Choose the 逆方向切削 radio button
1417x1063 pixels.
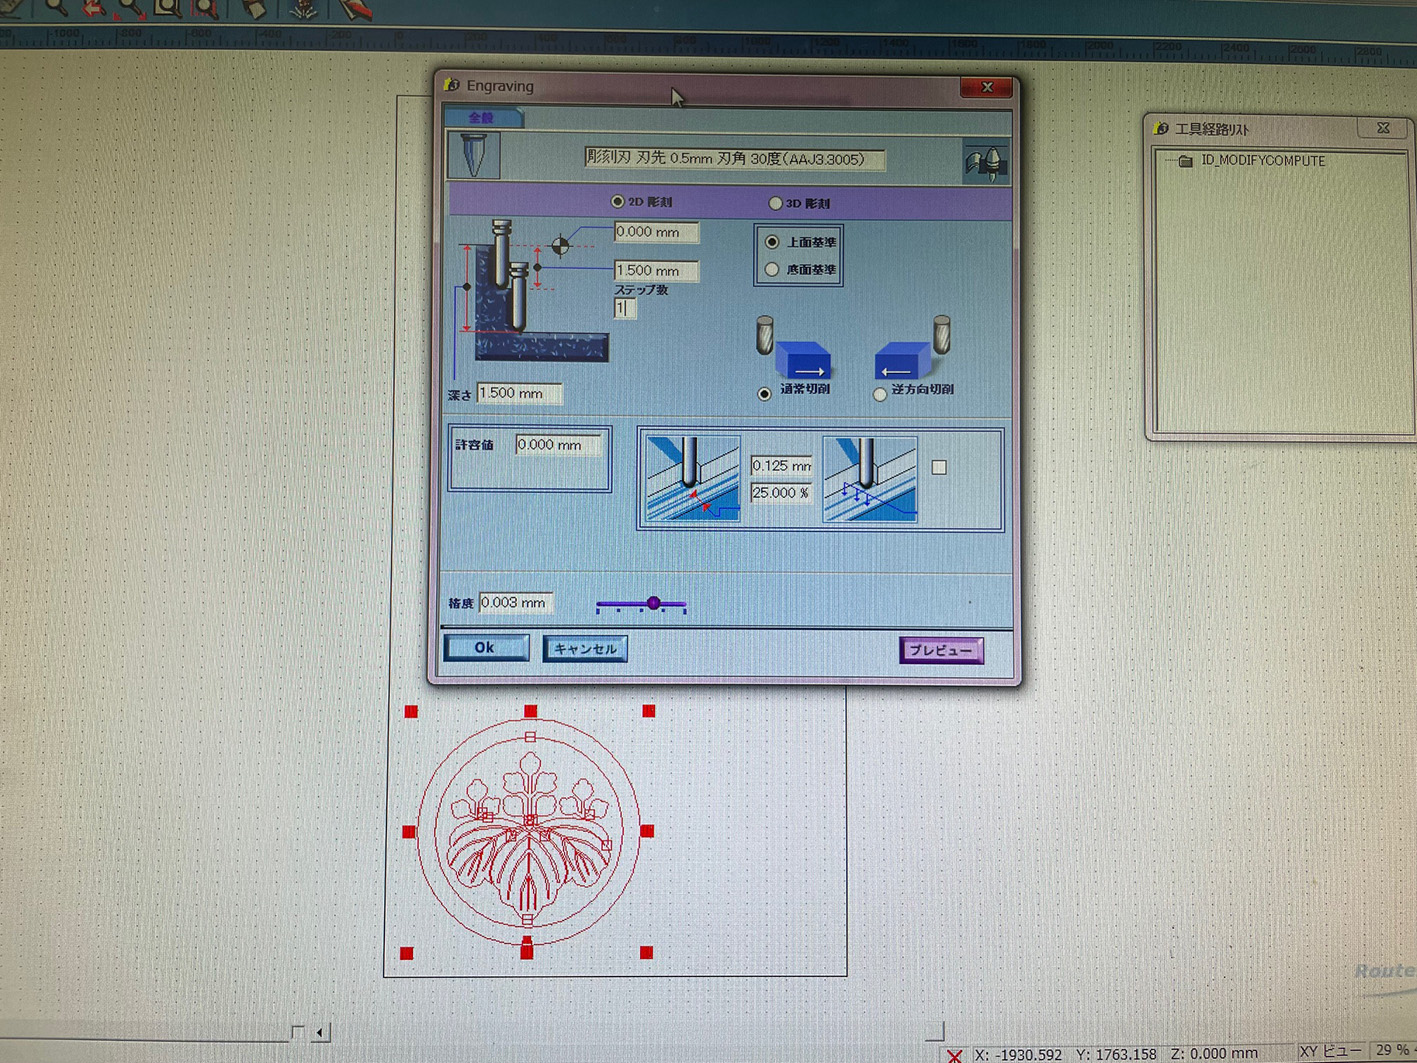click(x=880, y=394)
